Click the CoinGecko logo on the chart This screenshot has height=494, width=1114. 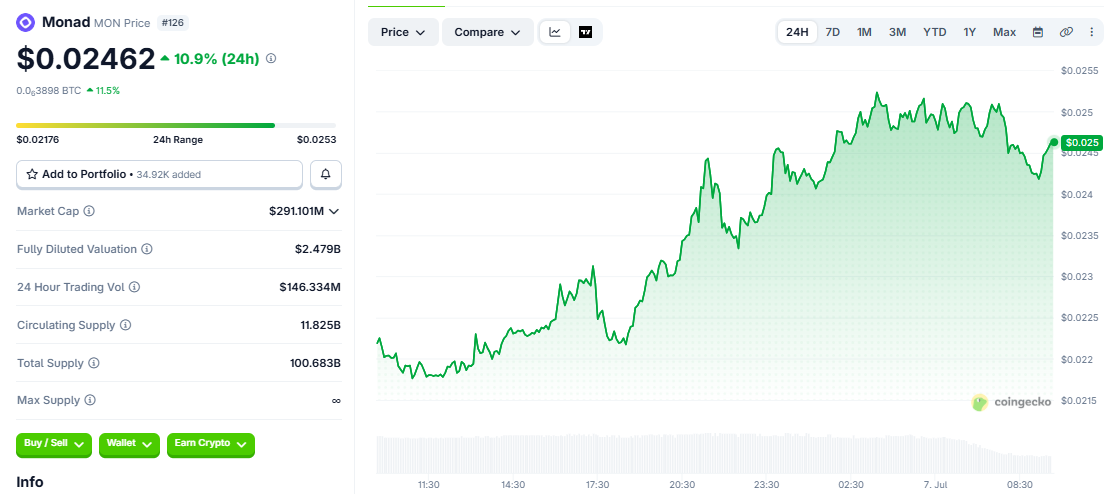[1012, 402]
